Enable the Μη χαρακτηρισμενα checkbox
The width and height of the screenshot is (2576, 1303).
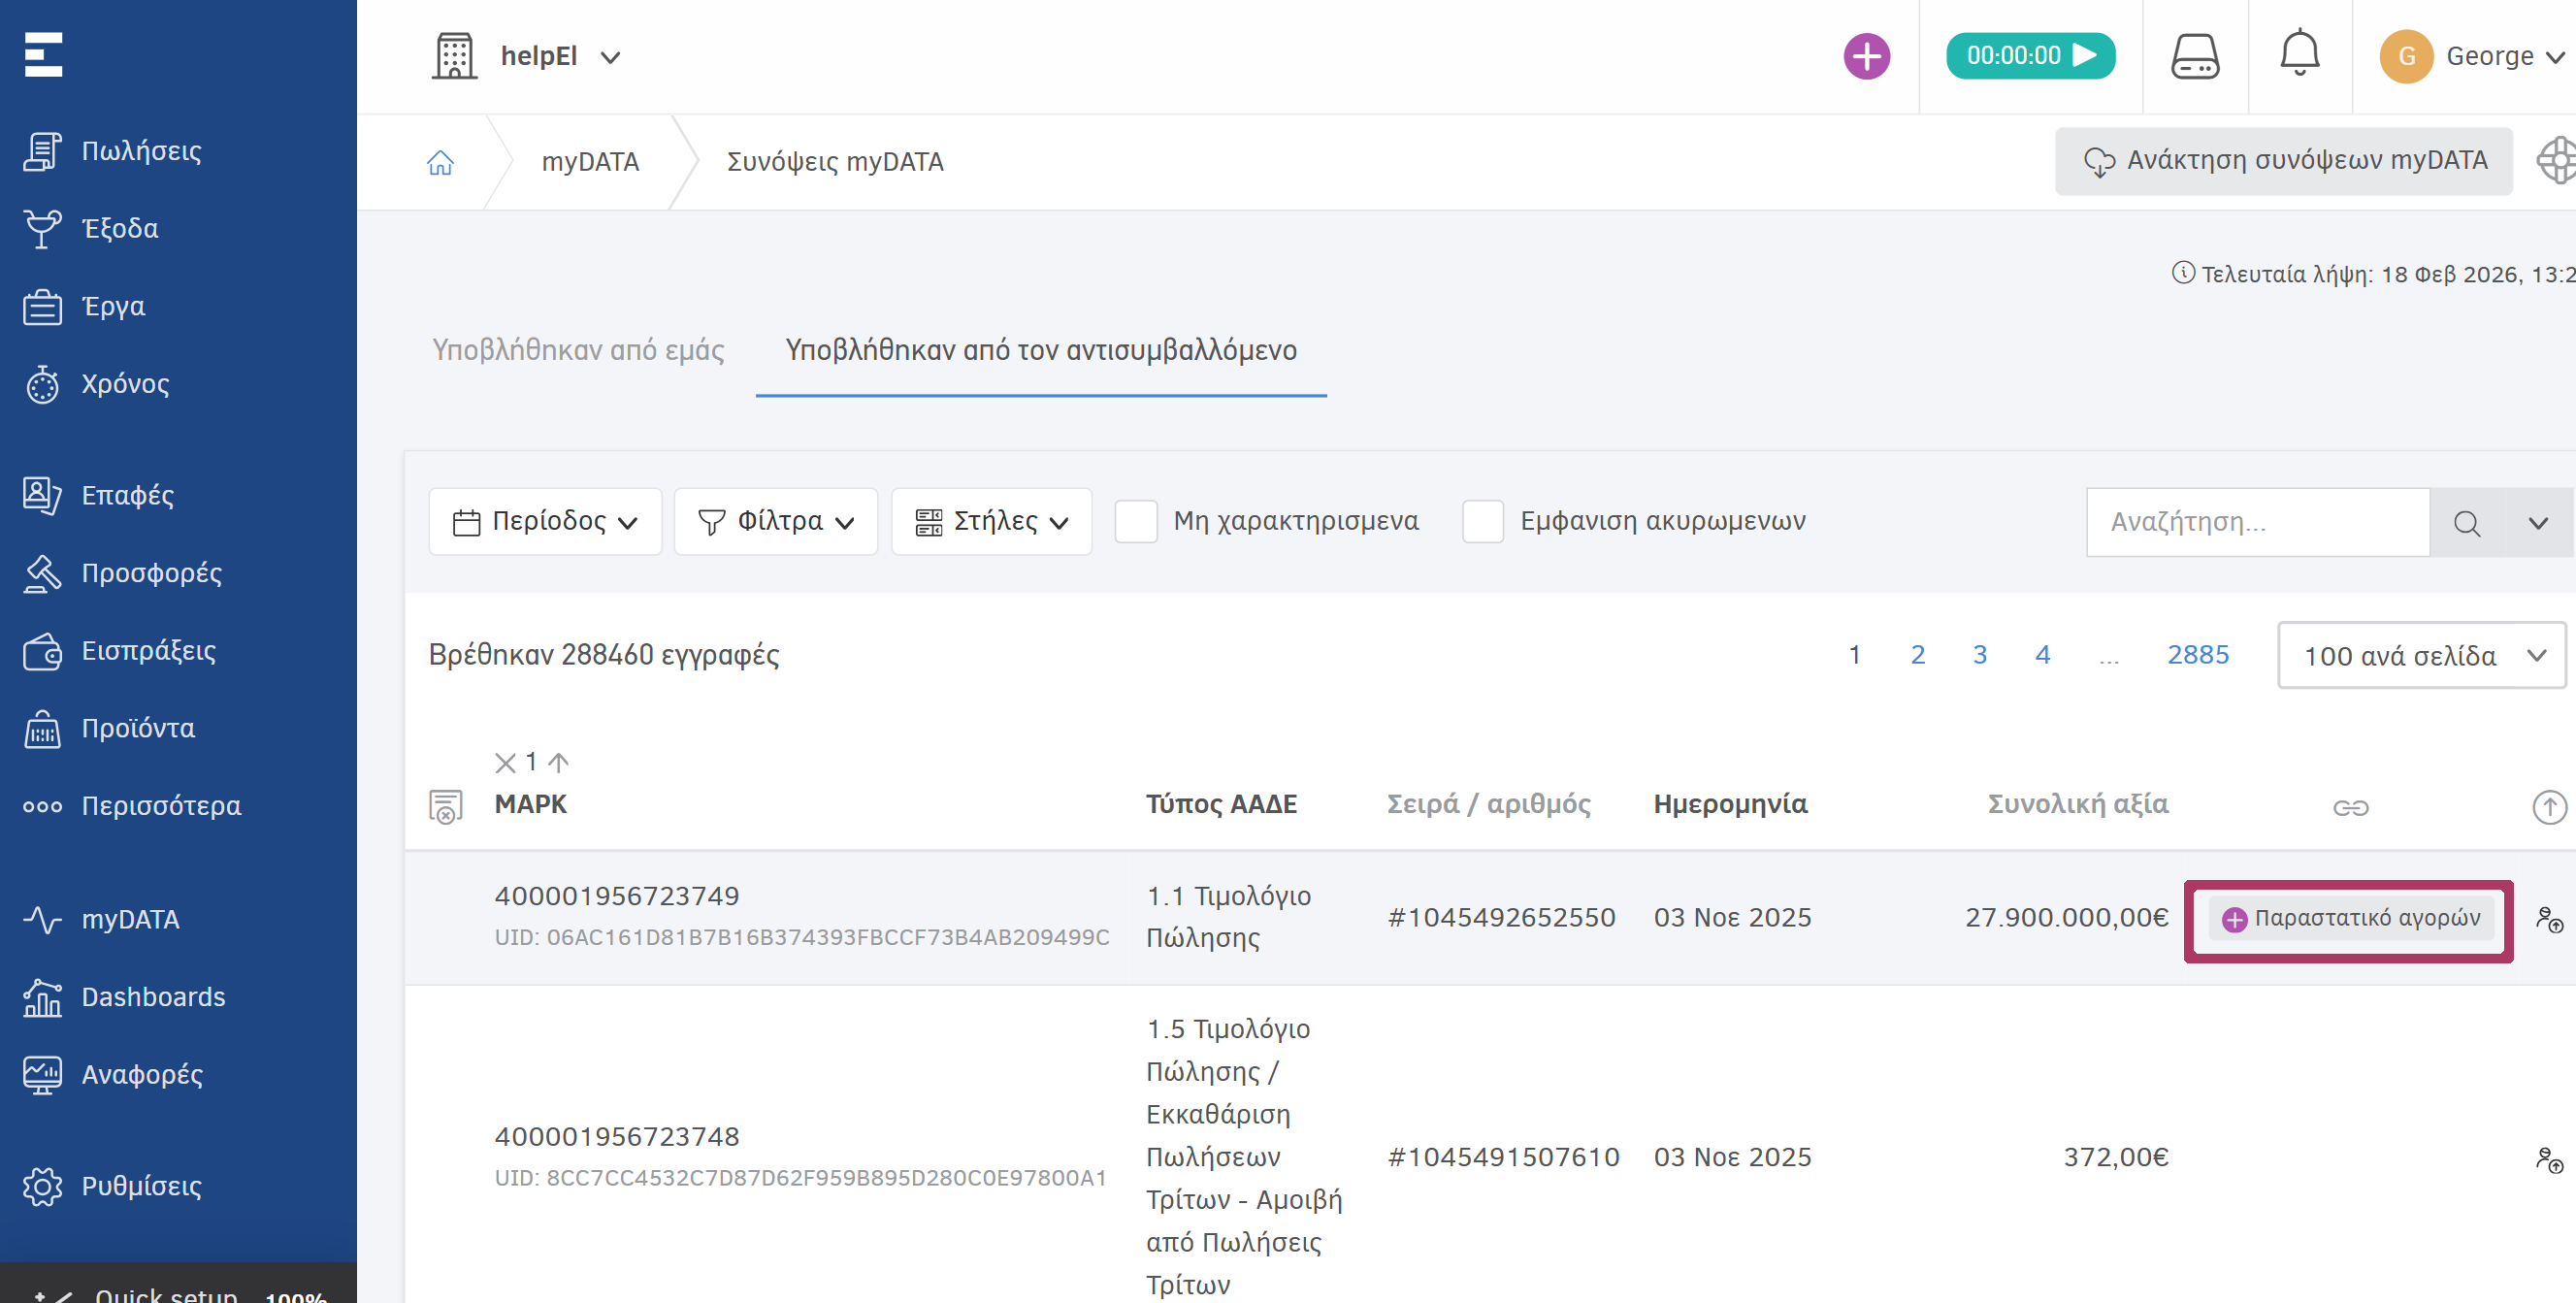(x=1136, y=521)
